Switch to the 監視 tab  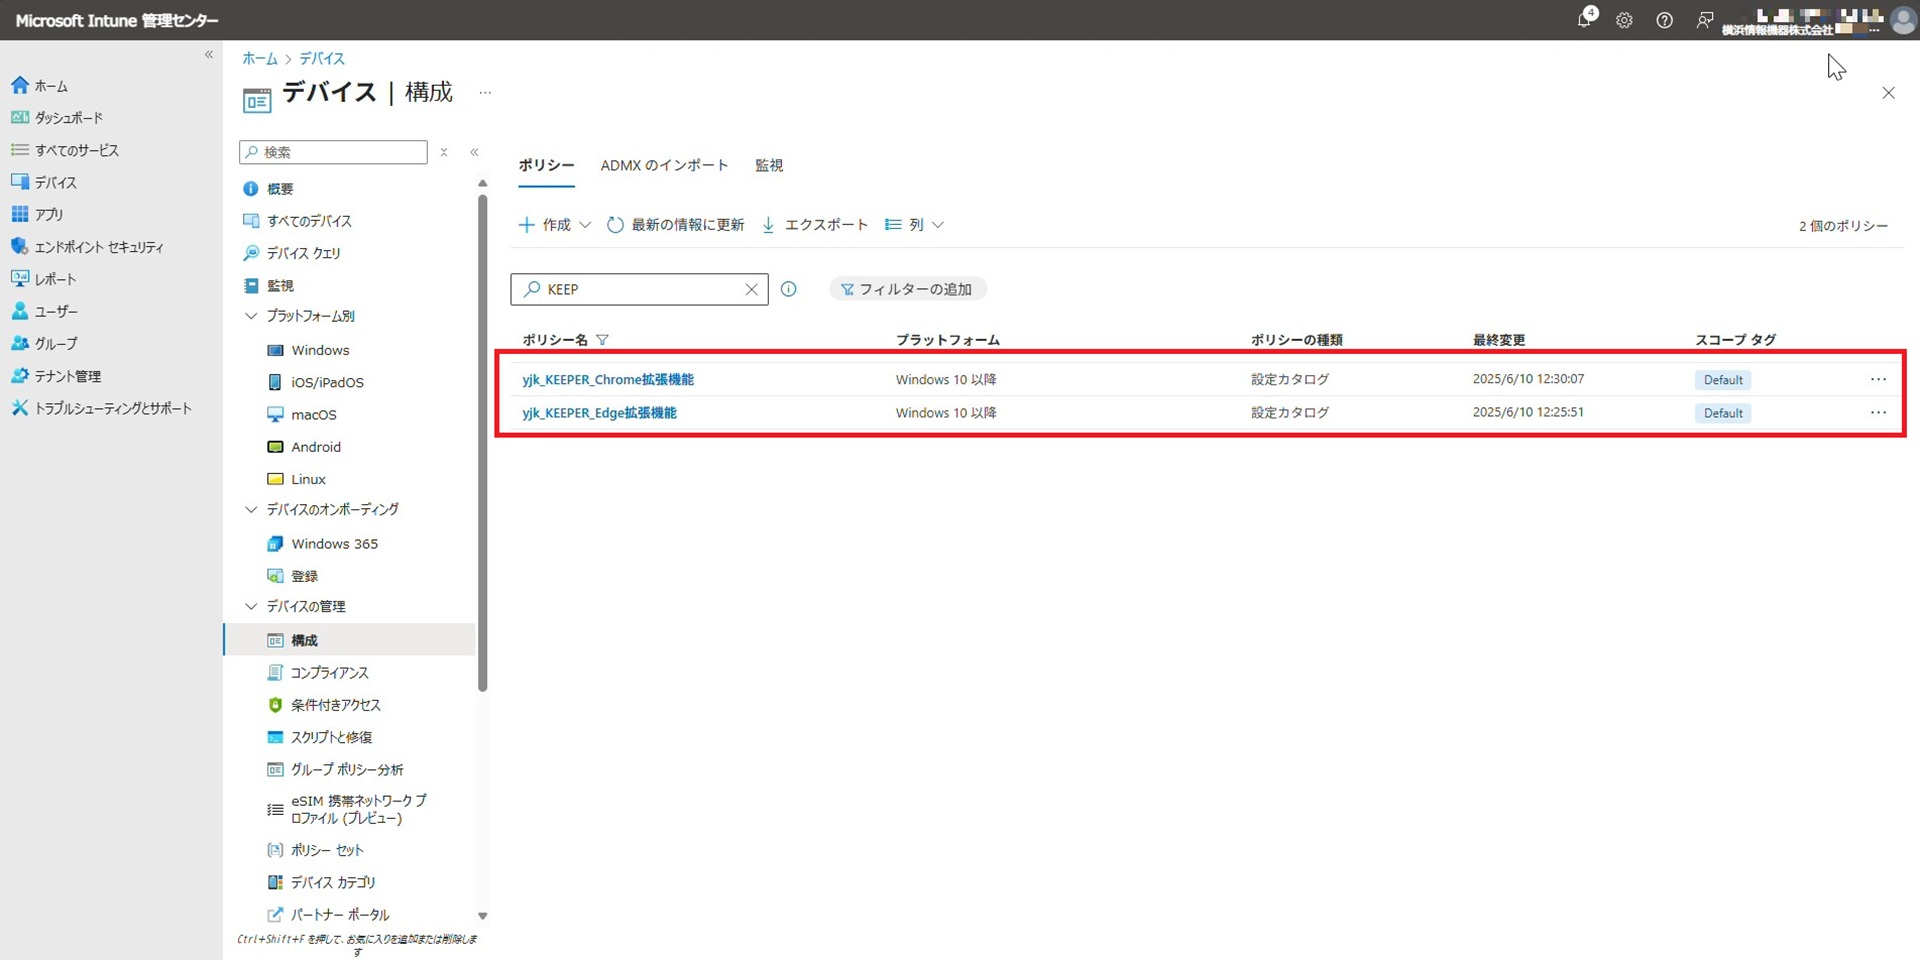[x=768, y=165]
